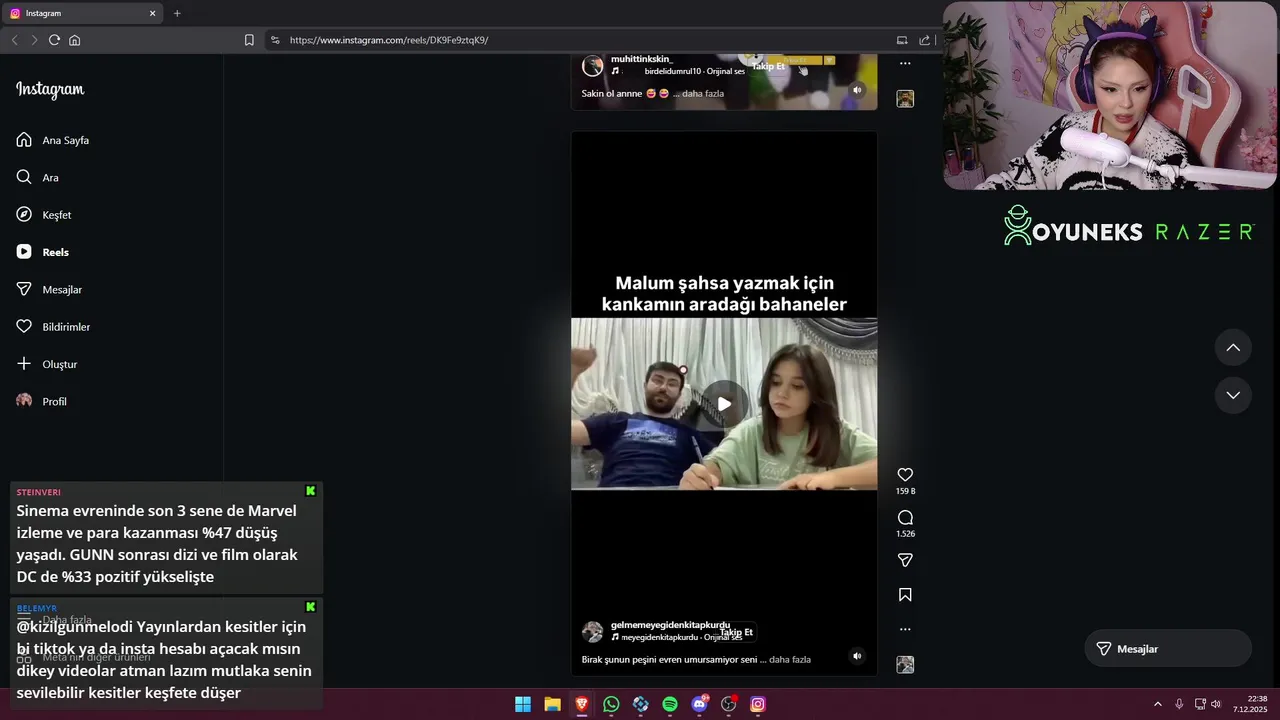
Task: Click gelmemeyegidenkitapkurdu avatar picture
Action: pos(593,632)
